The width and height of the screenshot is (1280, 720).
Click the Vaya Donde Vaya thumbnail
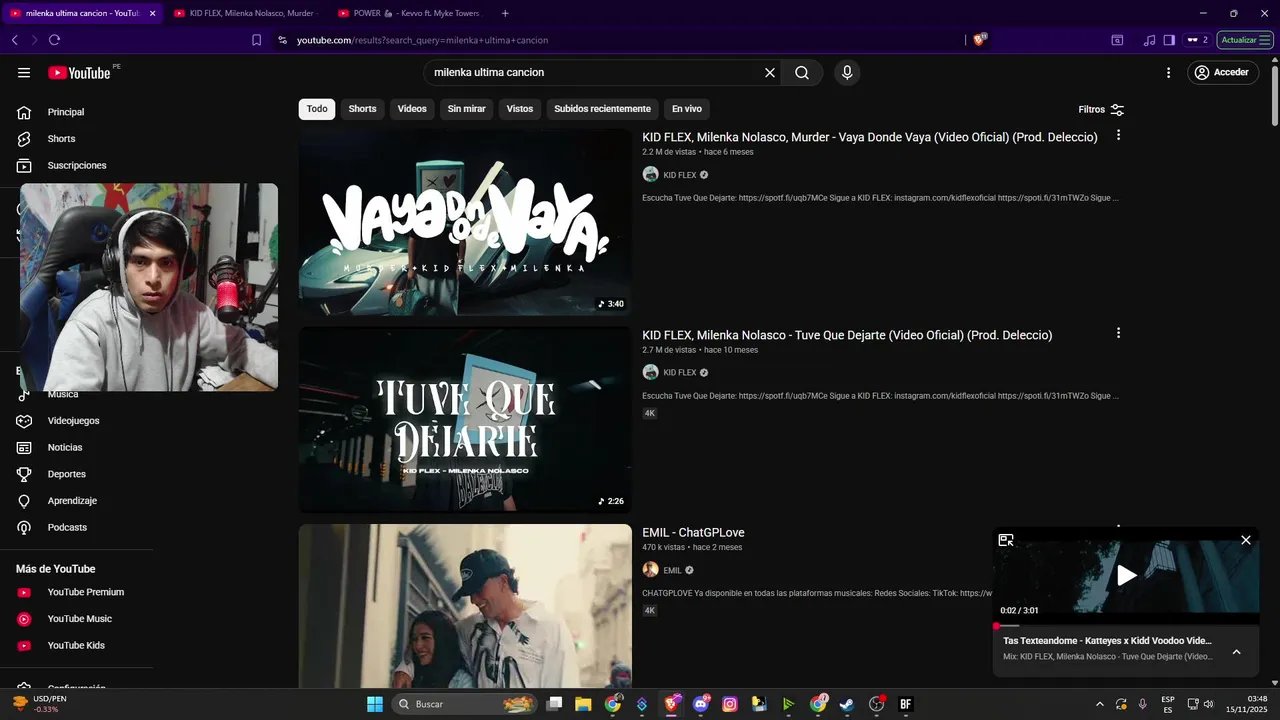(465, 222)
